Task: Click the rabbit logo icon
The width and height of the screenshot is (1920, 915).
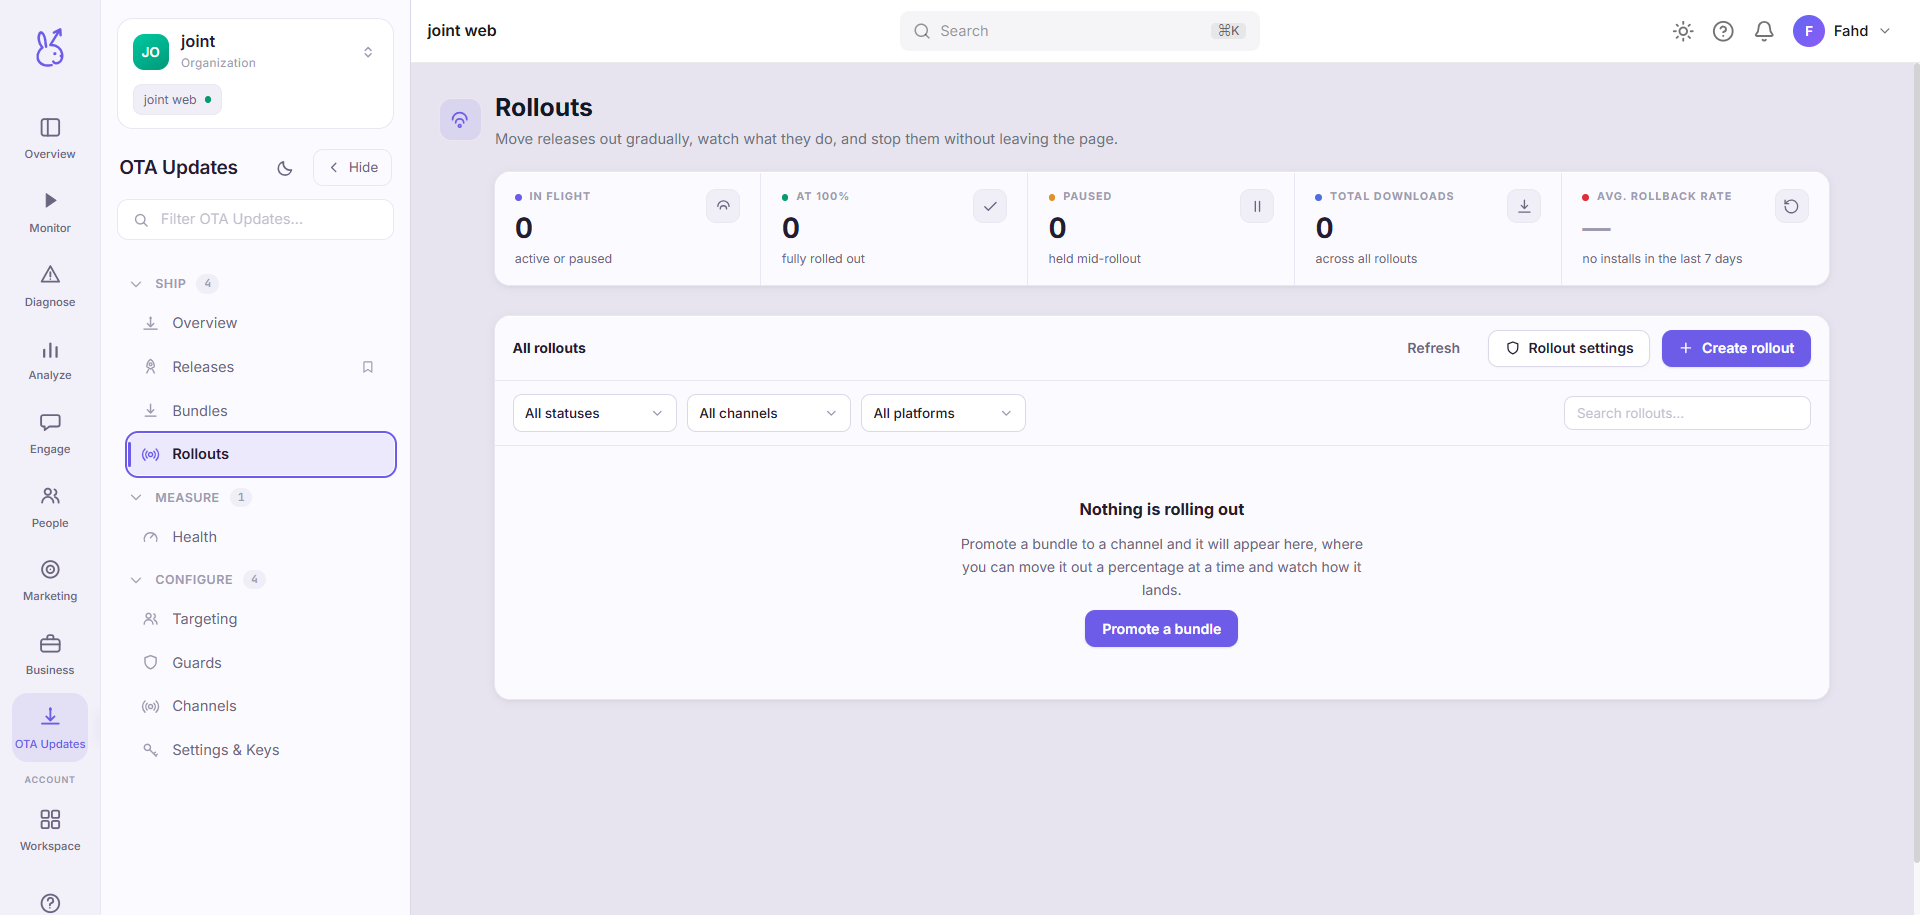Action: [50, 47]
